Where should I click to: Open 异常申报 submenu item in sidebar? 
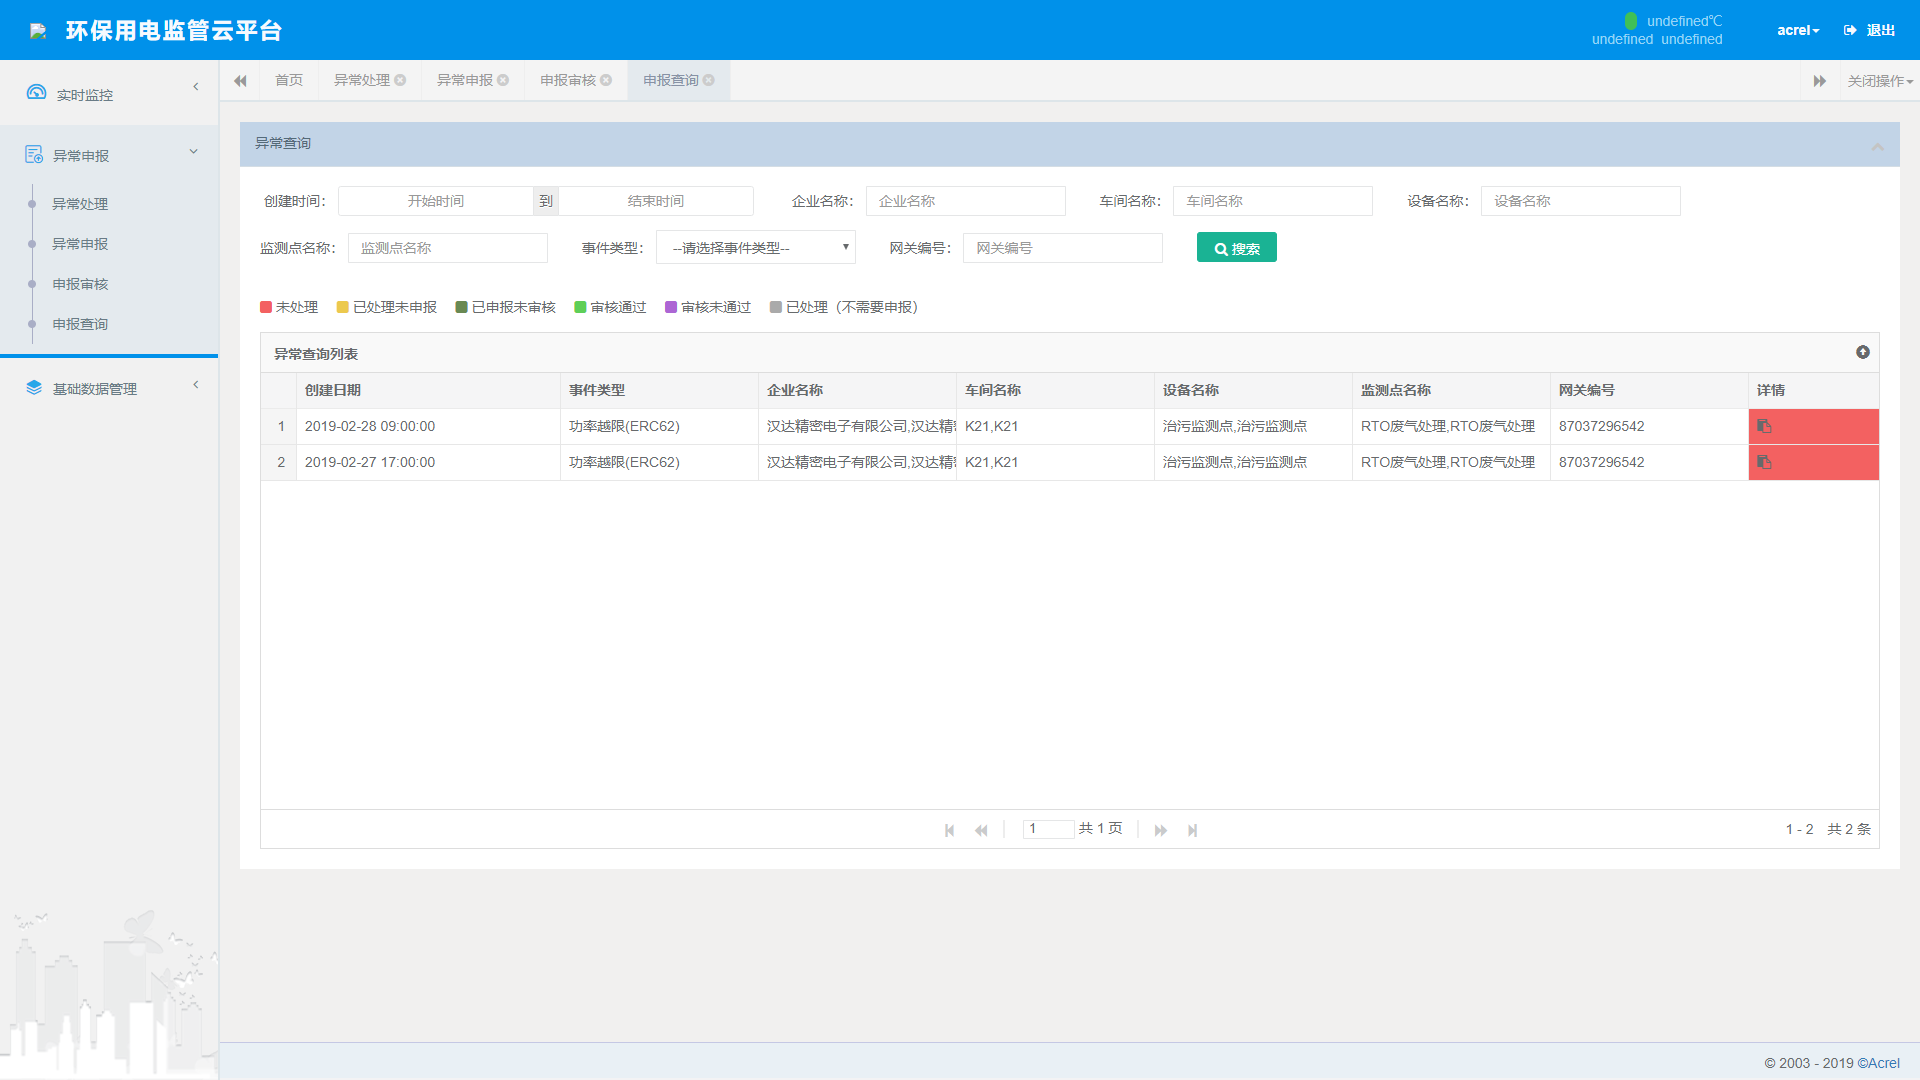pos(80,244)
